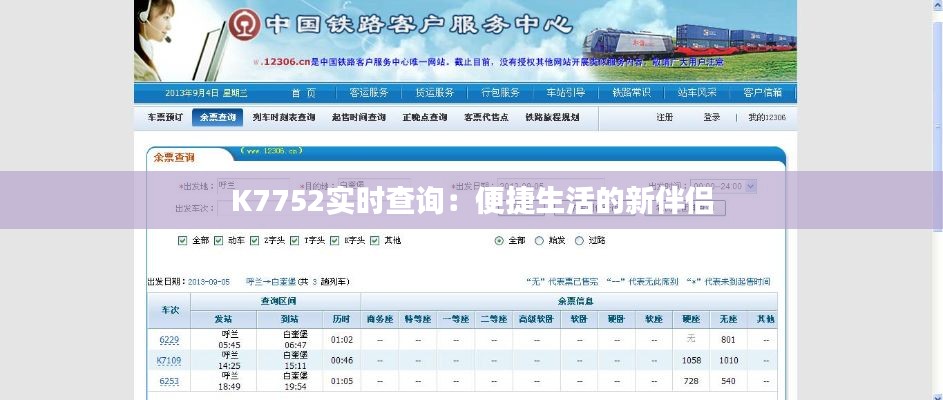Open the 客运服务 menu

tap(369, 93)
